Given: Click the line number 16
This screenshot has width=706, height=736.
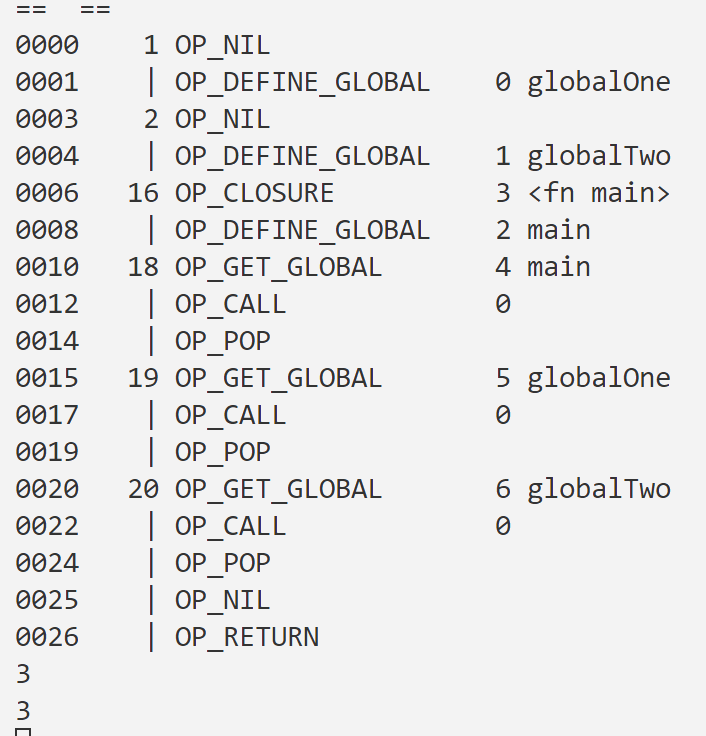Looking at the screenshot, I should [143, 193].
